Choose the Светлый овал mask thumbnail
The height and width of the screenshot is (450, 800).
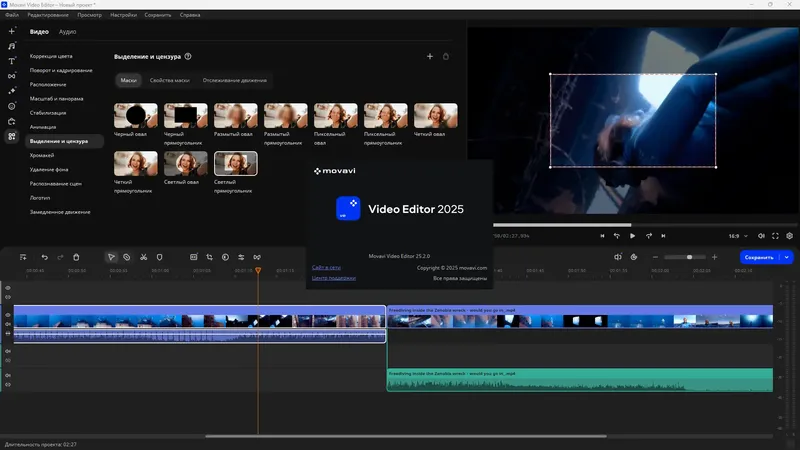click(186, 163)
